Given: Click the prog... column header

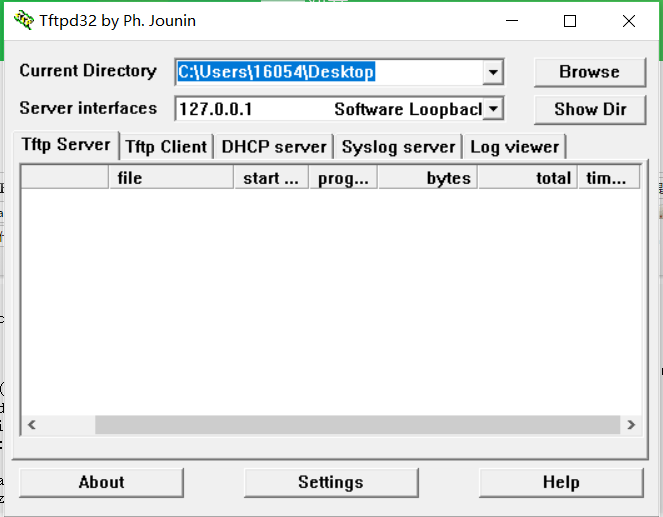Looking at the screenshot, I should (343, 178).
